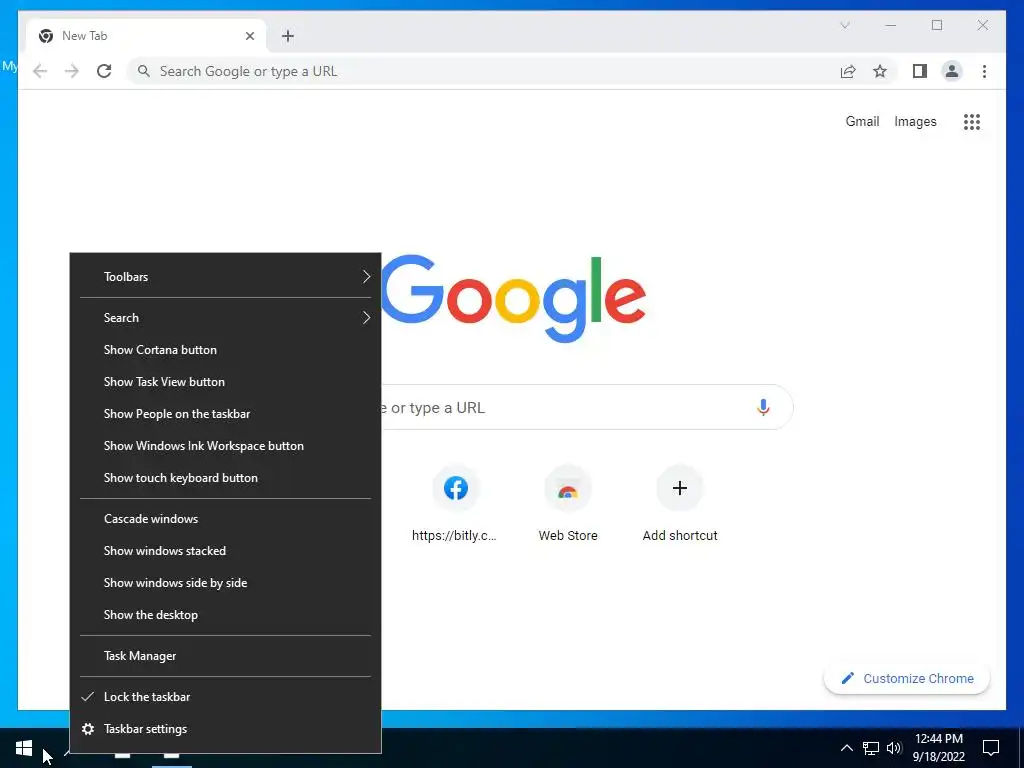This screenshot has height=768, width=1024.
Task: Select Show the desktop
Action: click(225, 615)
